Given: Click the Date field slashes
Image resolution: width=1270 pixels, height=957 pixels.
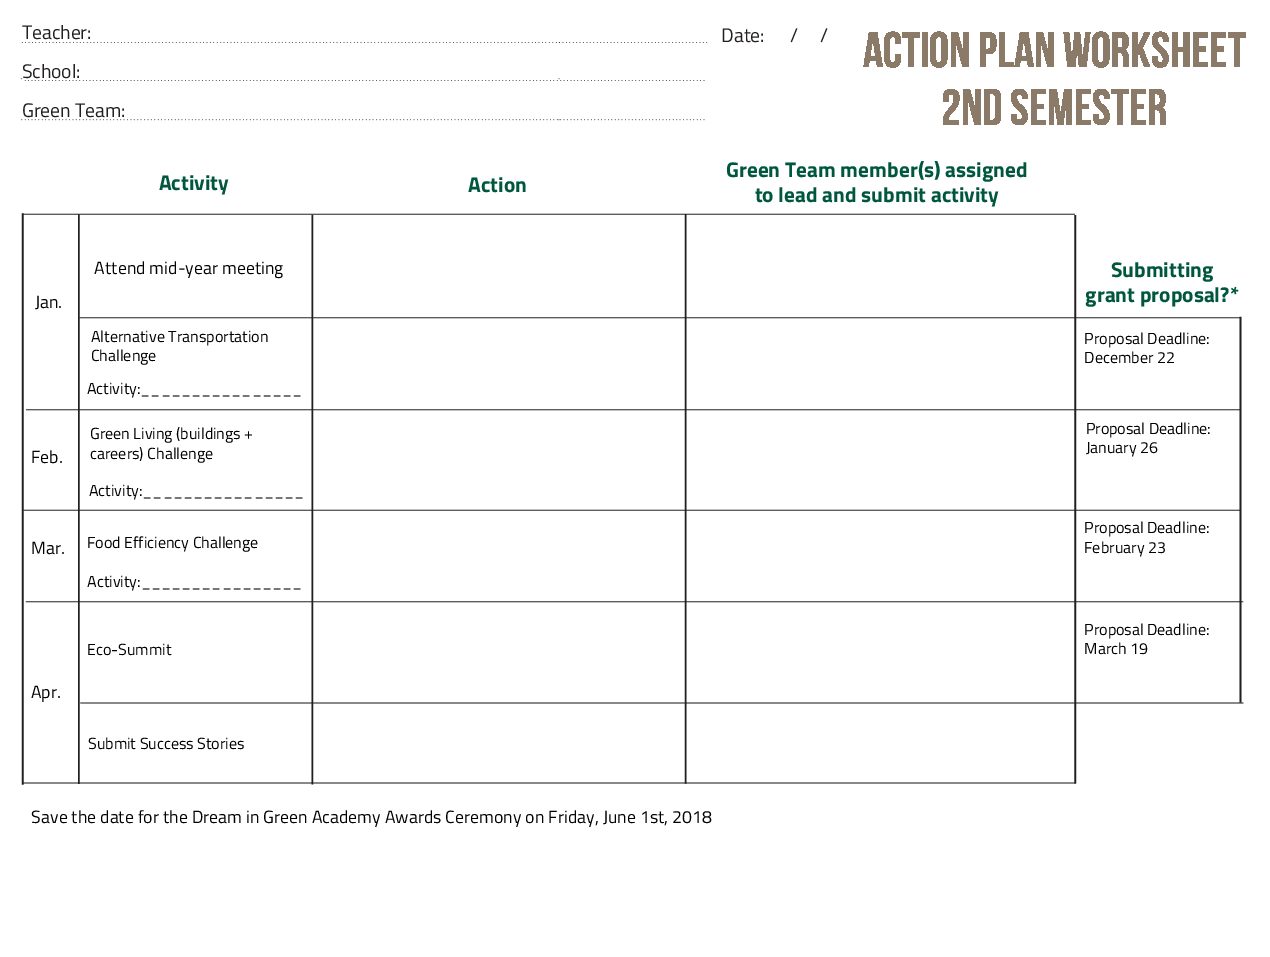Looking at the screenshot, I should click(809, 36).
